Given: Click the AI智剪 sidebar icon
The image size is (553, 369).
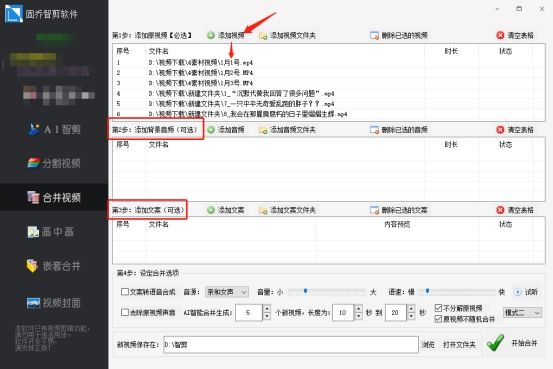Looking at the screenshot, I should click(34, 129).
